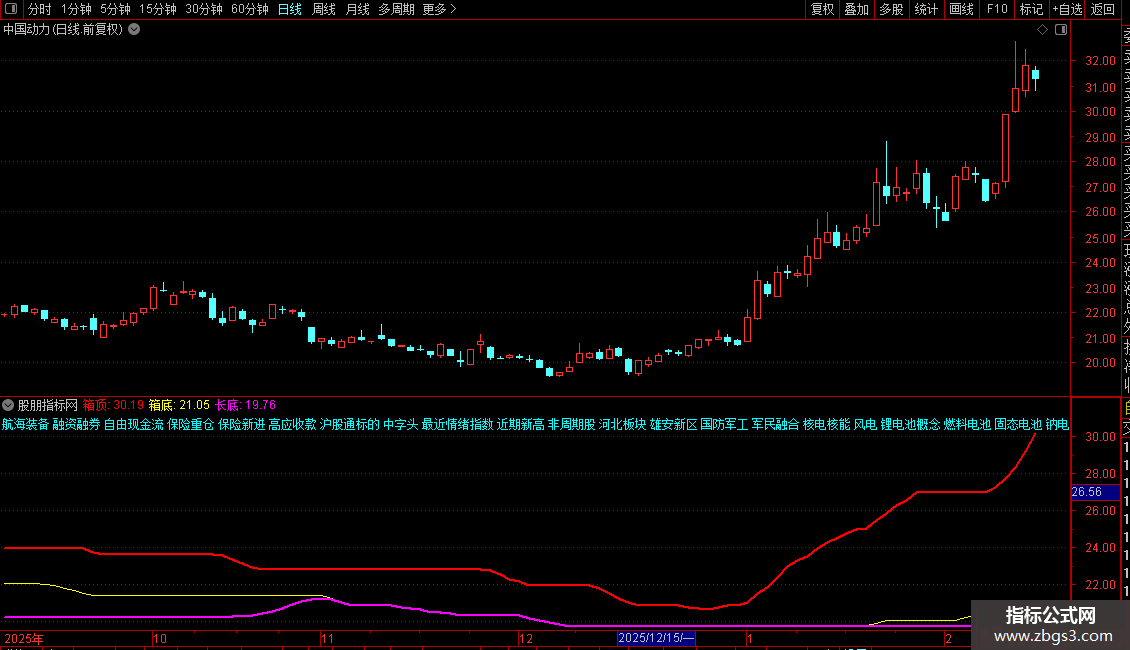Toggle the left sidebar panel icon

(x=11, y=9)
